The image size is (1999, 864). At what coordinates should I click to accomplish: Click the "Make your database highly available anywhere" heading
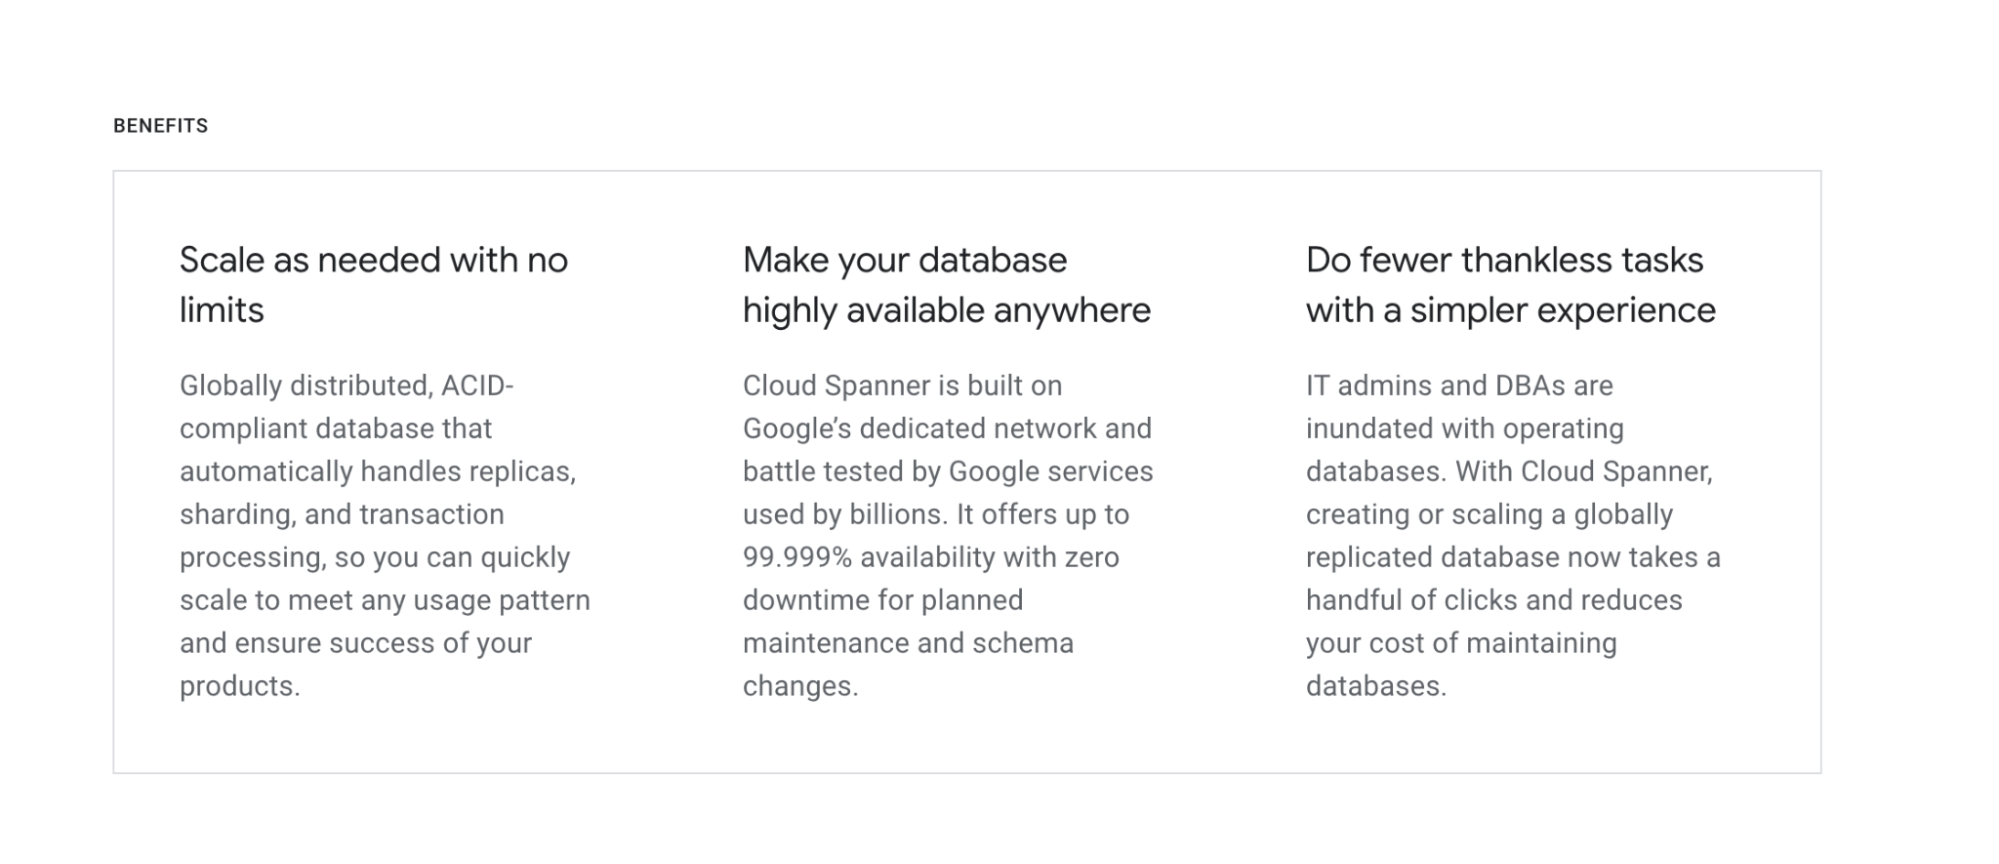pos(946,285)
